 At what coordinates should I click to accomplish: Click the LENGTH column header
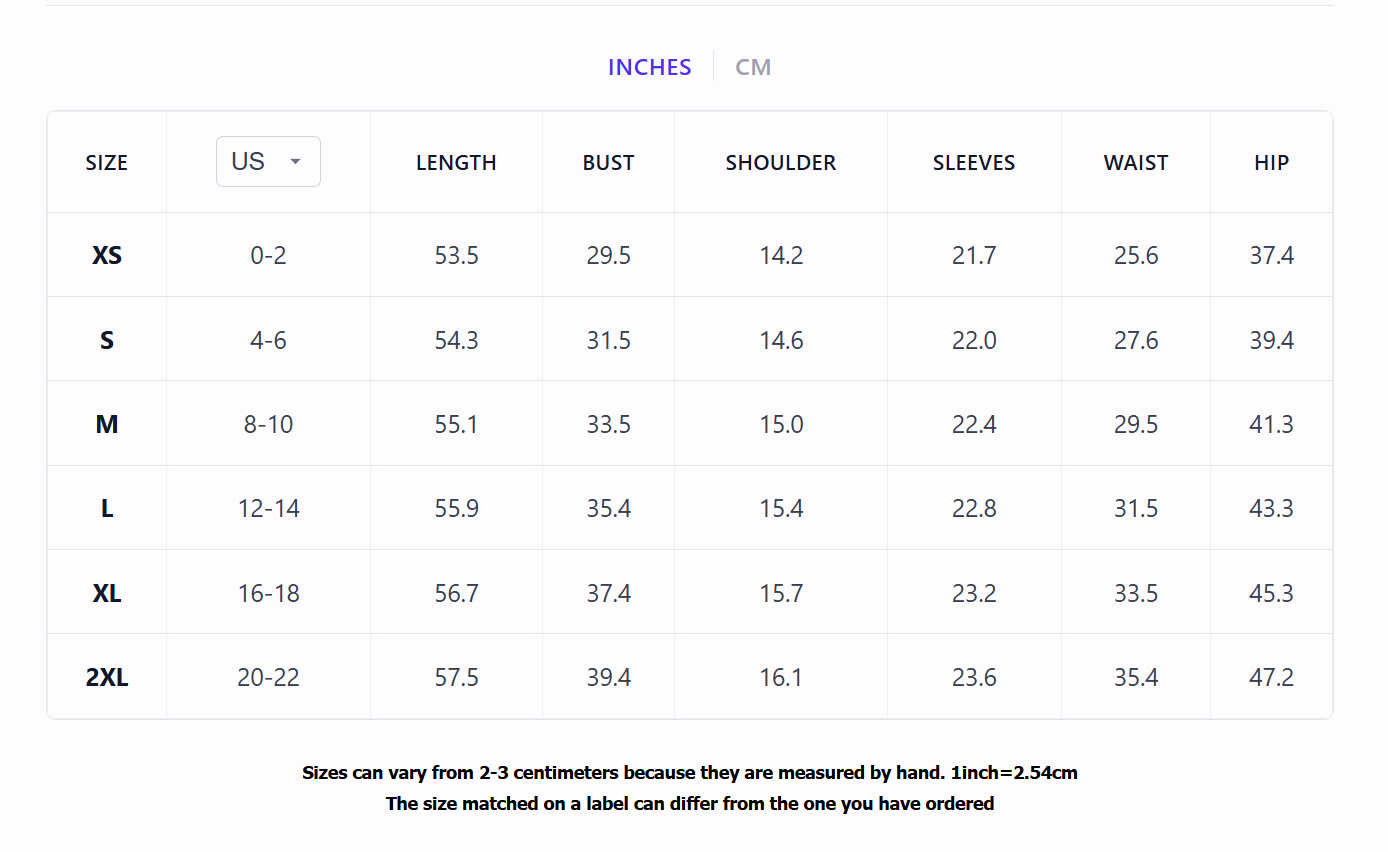456,163
